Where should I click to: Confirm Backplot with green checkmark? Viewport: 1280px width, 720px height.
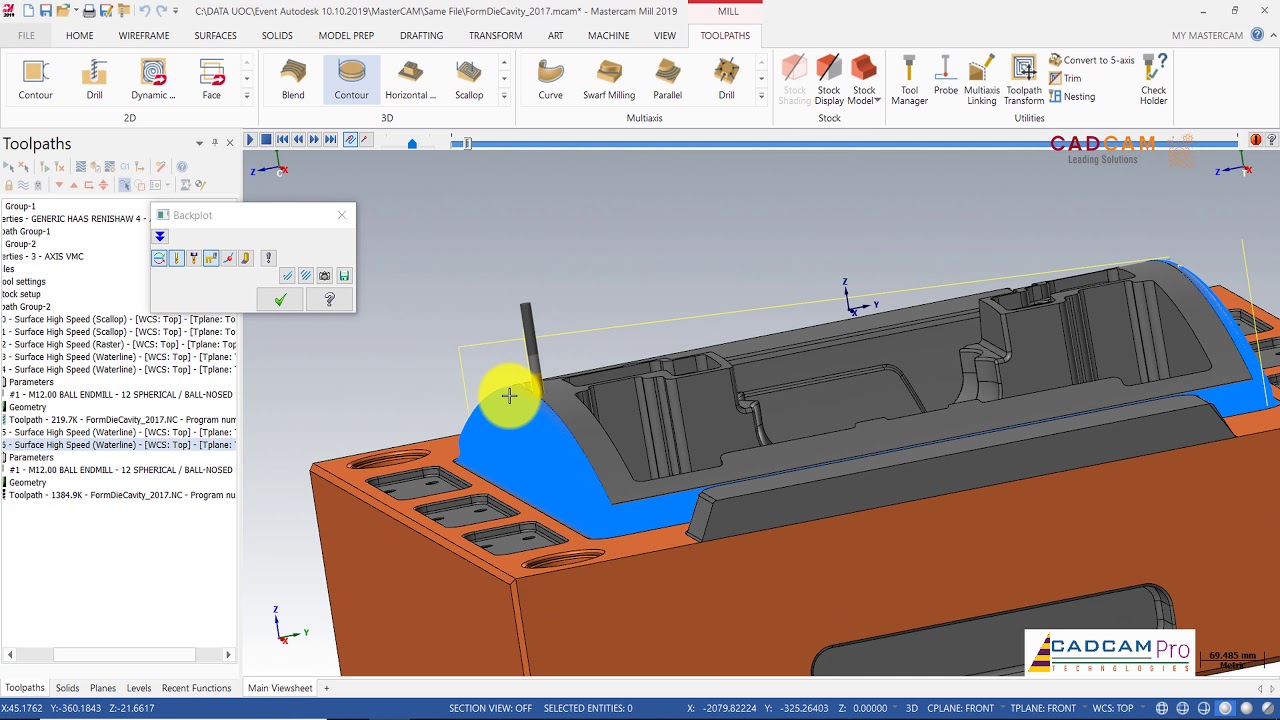(280, 299)
